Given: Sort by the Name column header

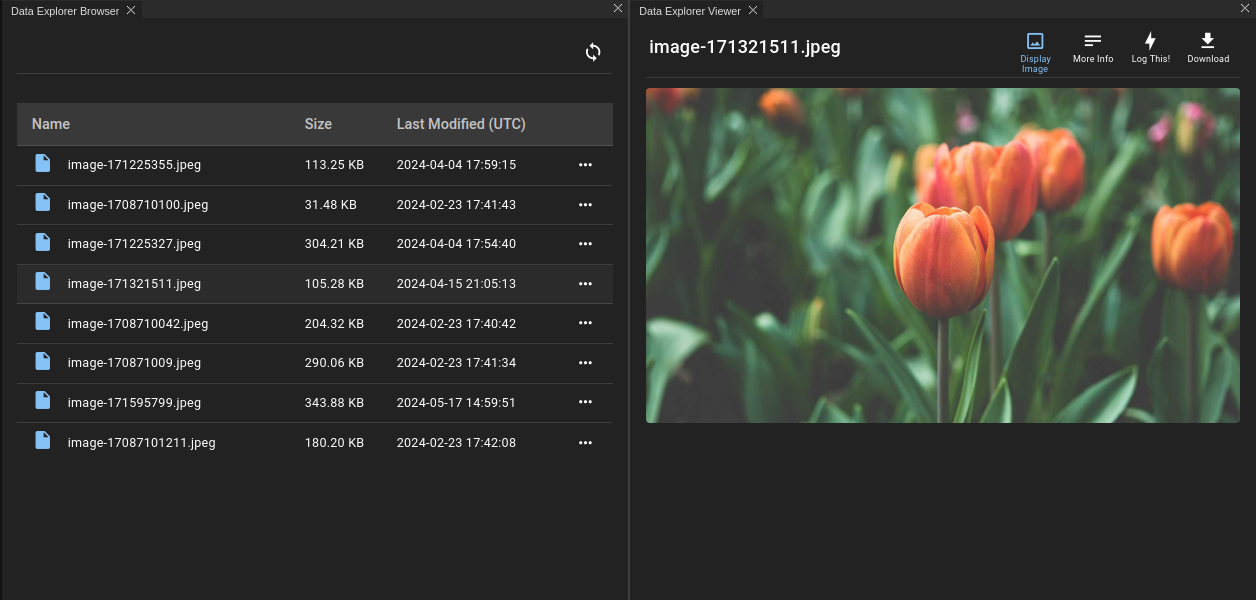Looking at the screenshot, I should click(51, 124).
